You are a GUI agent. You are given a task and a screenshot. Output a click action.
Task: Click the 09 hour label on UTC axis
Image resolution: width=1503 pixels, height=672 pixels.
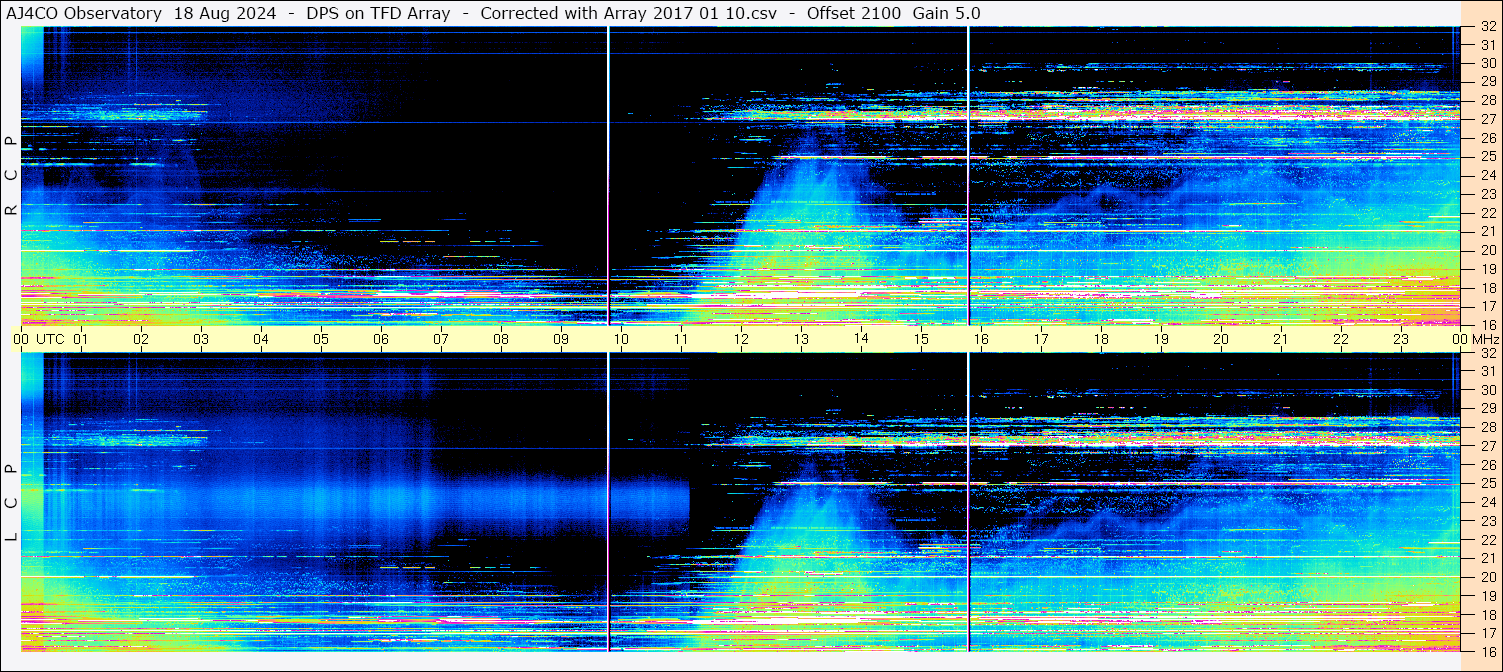(x=561, y=339)
